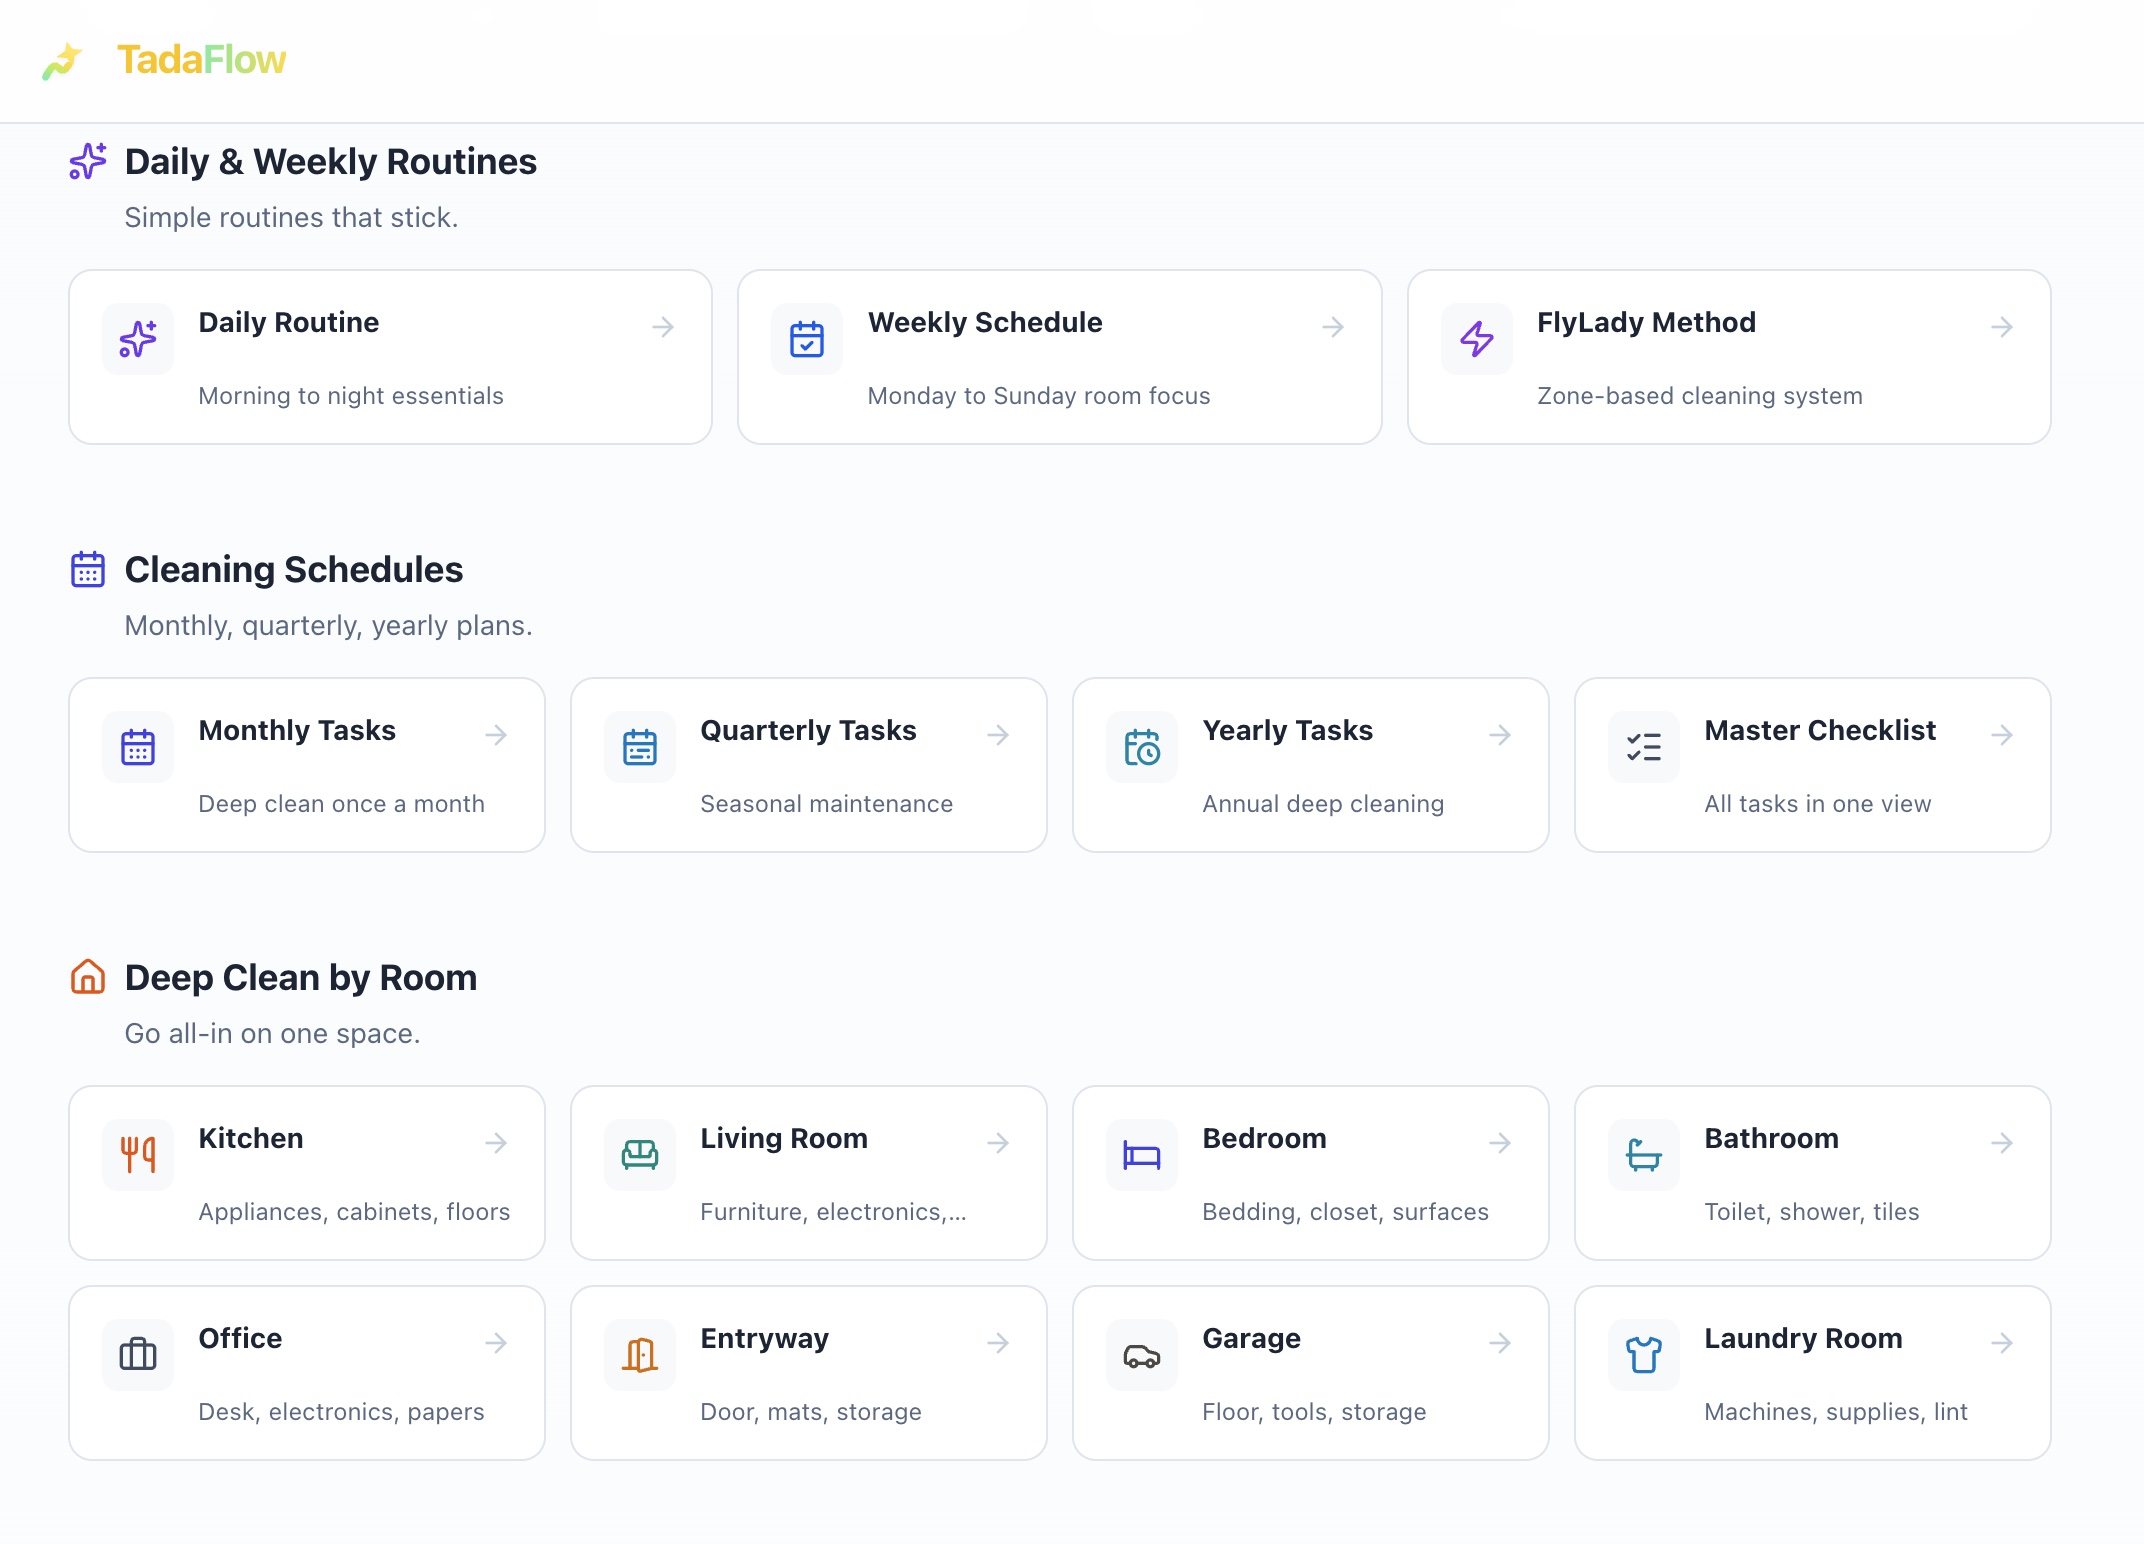This screenshot has height=1544, width=2144.
Task: Open the Office deep clean card
Action: pos(306,1372)
